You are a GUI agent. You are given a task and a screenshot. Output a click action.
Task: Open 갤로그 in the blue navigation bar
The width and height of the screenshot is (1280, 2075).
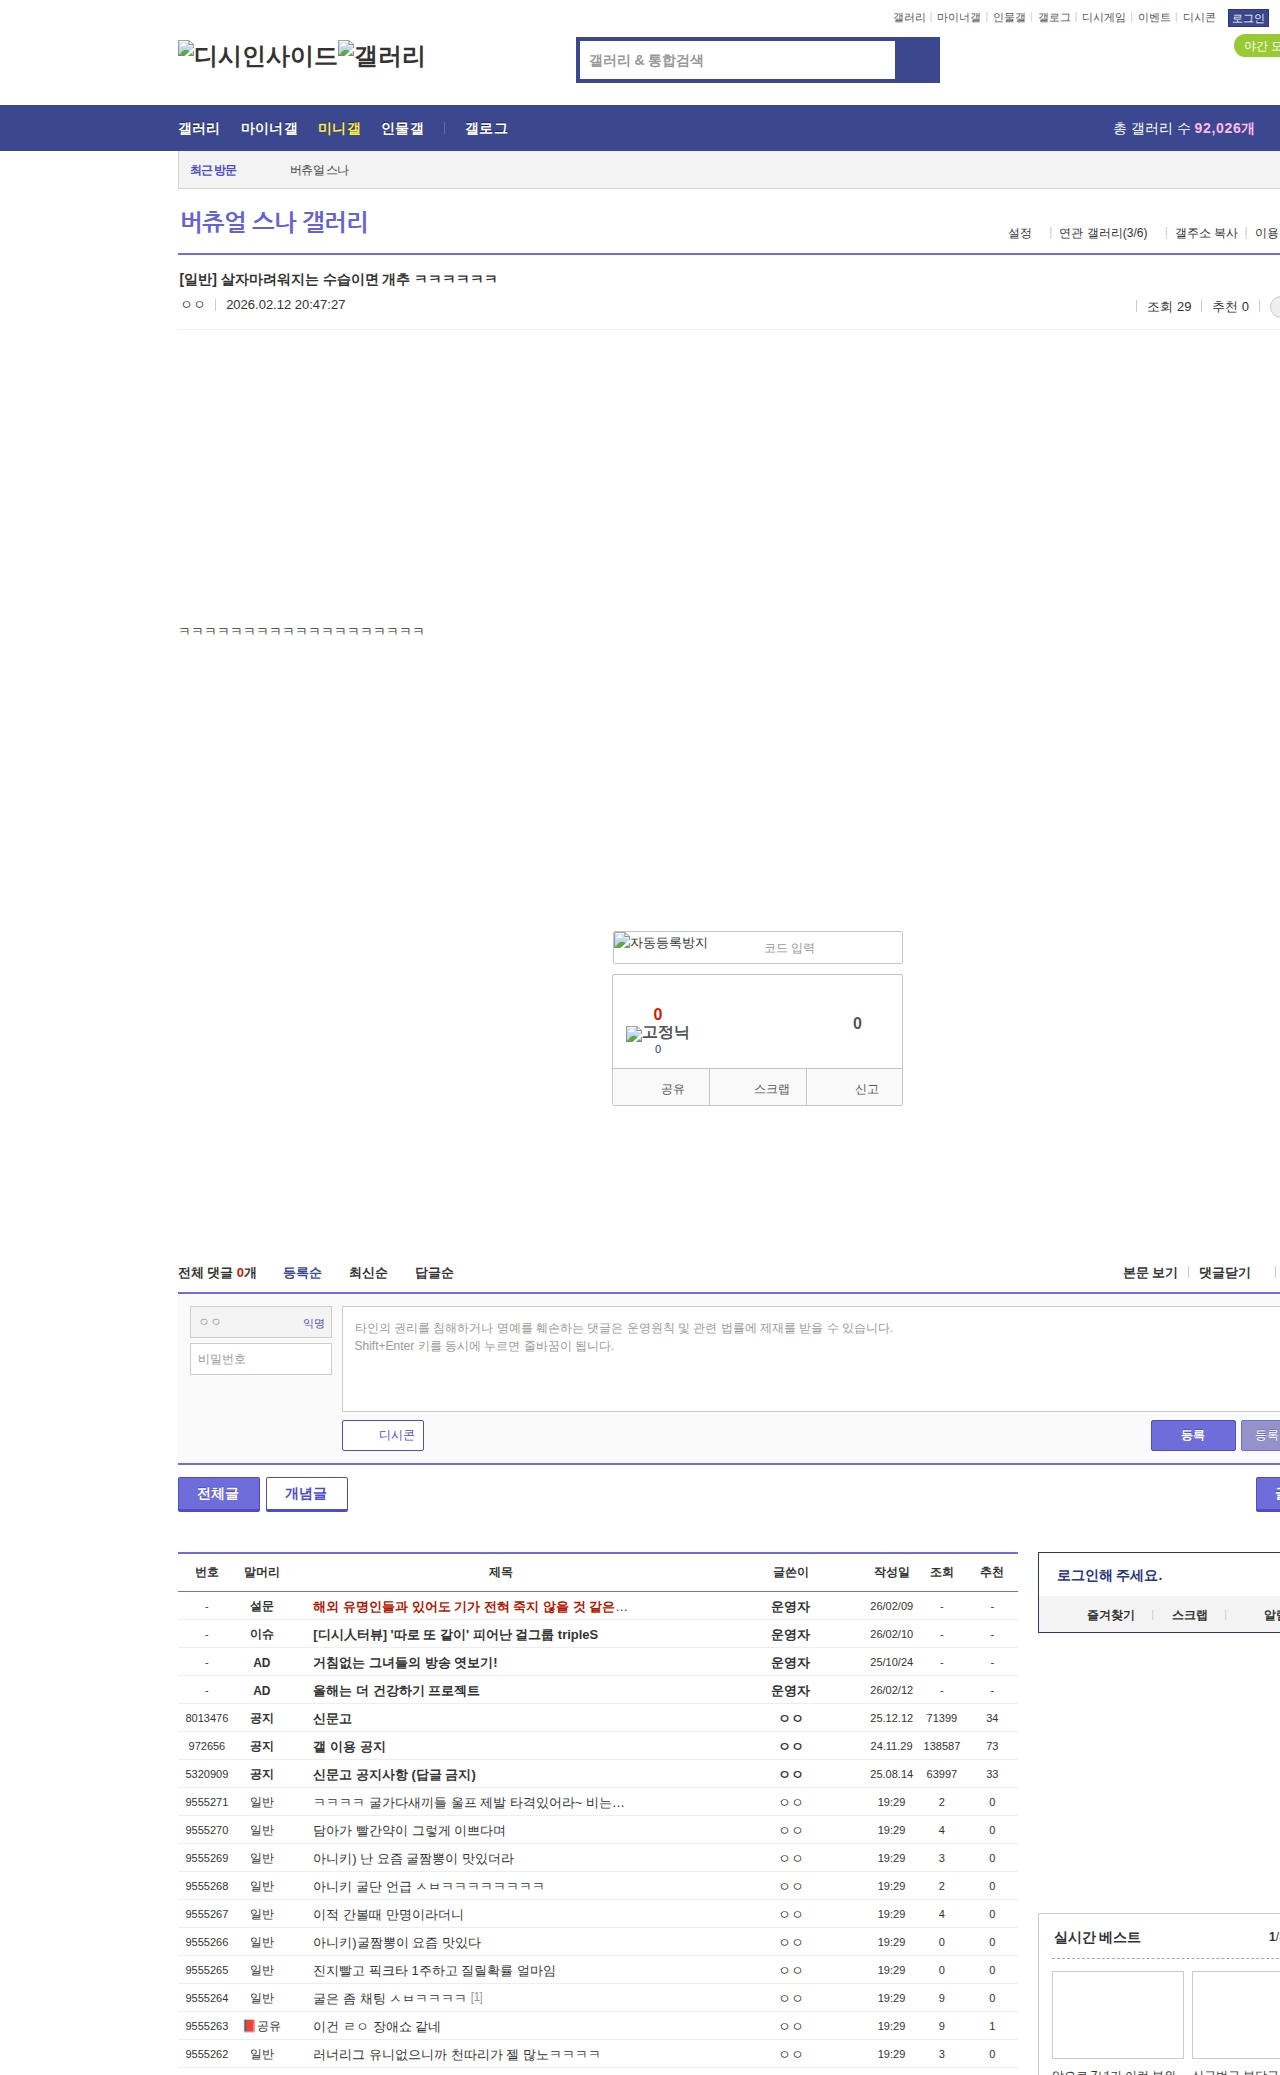point(486,128)
